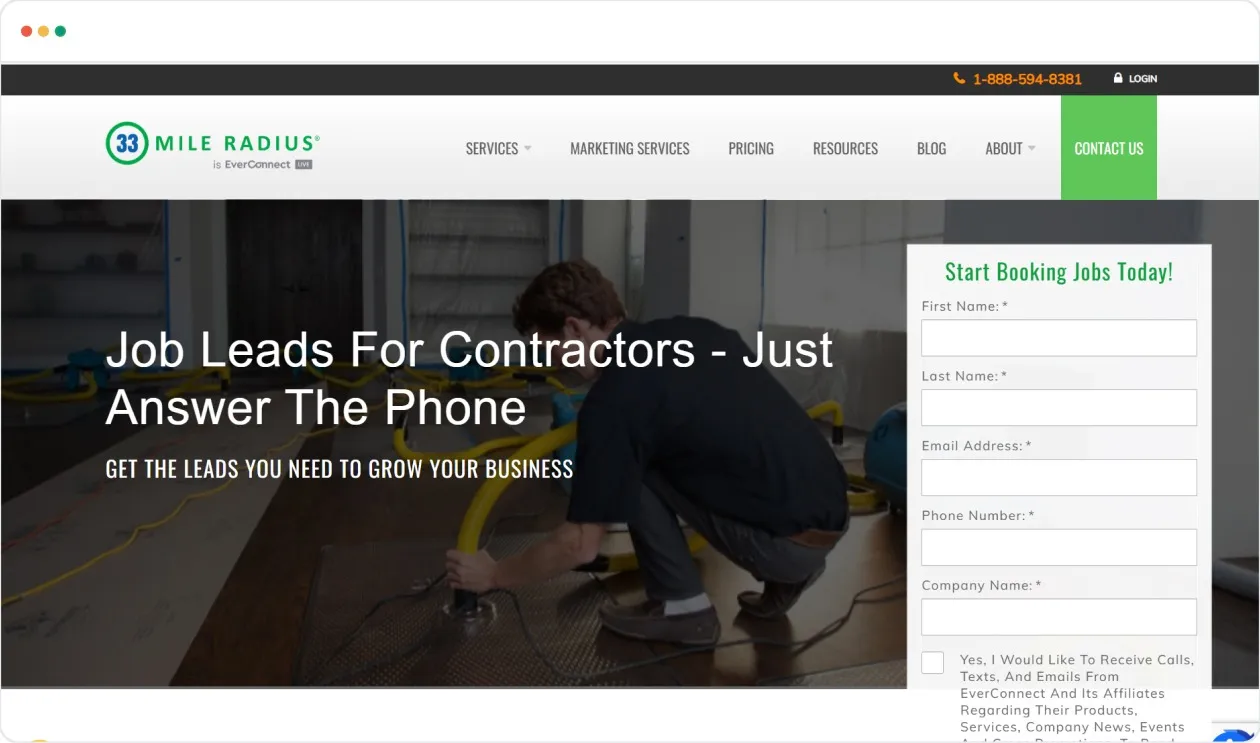Click the EverConnect LIVE badge
The width and height of the screenshot is (1260, 743).
pos(303,164)
